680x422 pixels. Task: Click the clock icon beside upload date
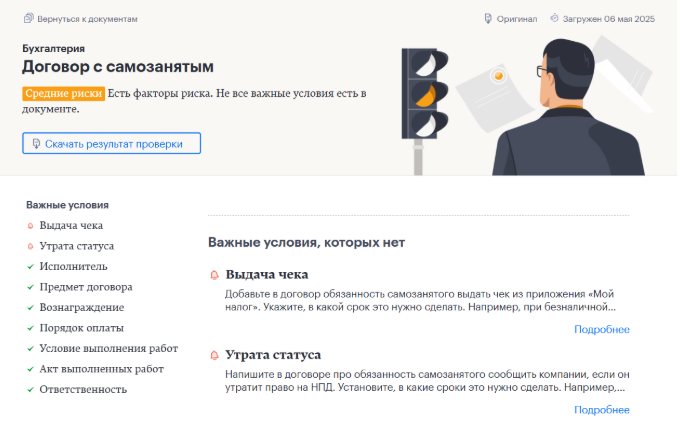click(x=554, y=19)
